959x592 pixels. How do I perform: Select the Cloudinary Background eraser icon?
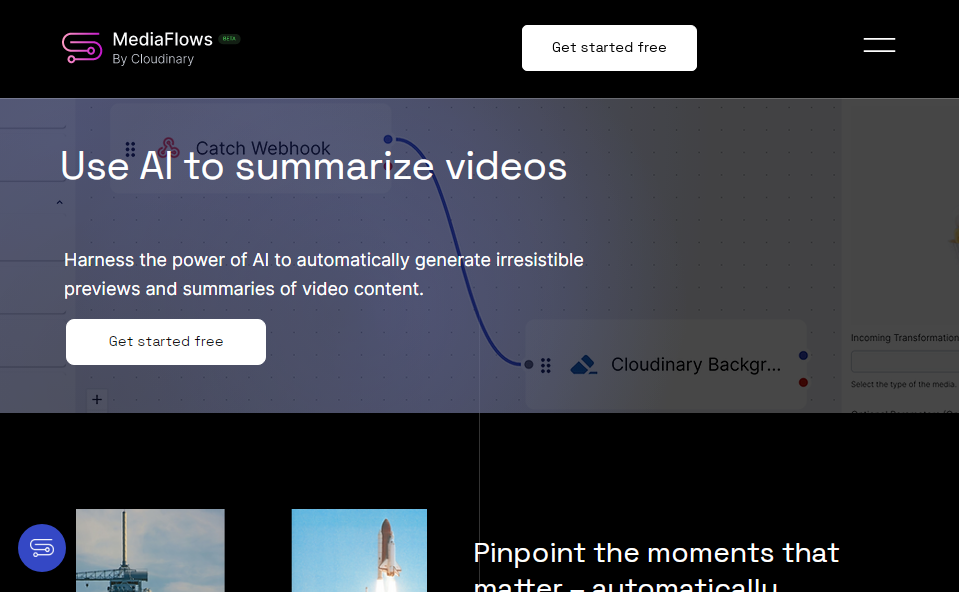click(x=583, y=365)
